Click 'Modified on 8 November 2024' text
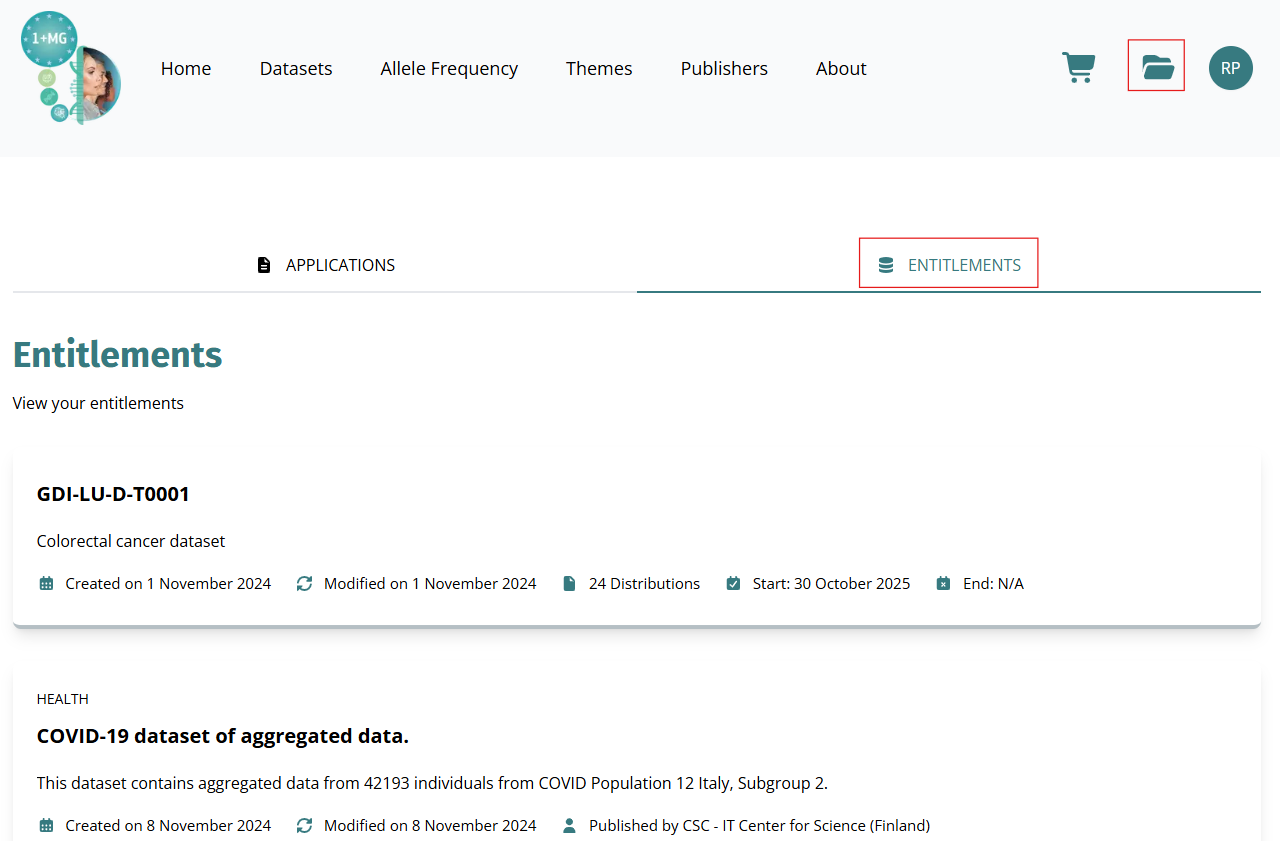 pyautogui.click(x=430, y=825)
